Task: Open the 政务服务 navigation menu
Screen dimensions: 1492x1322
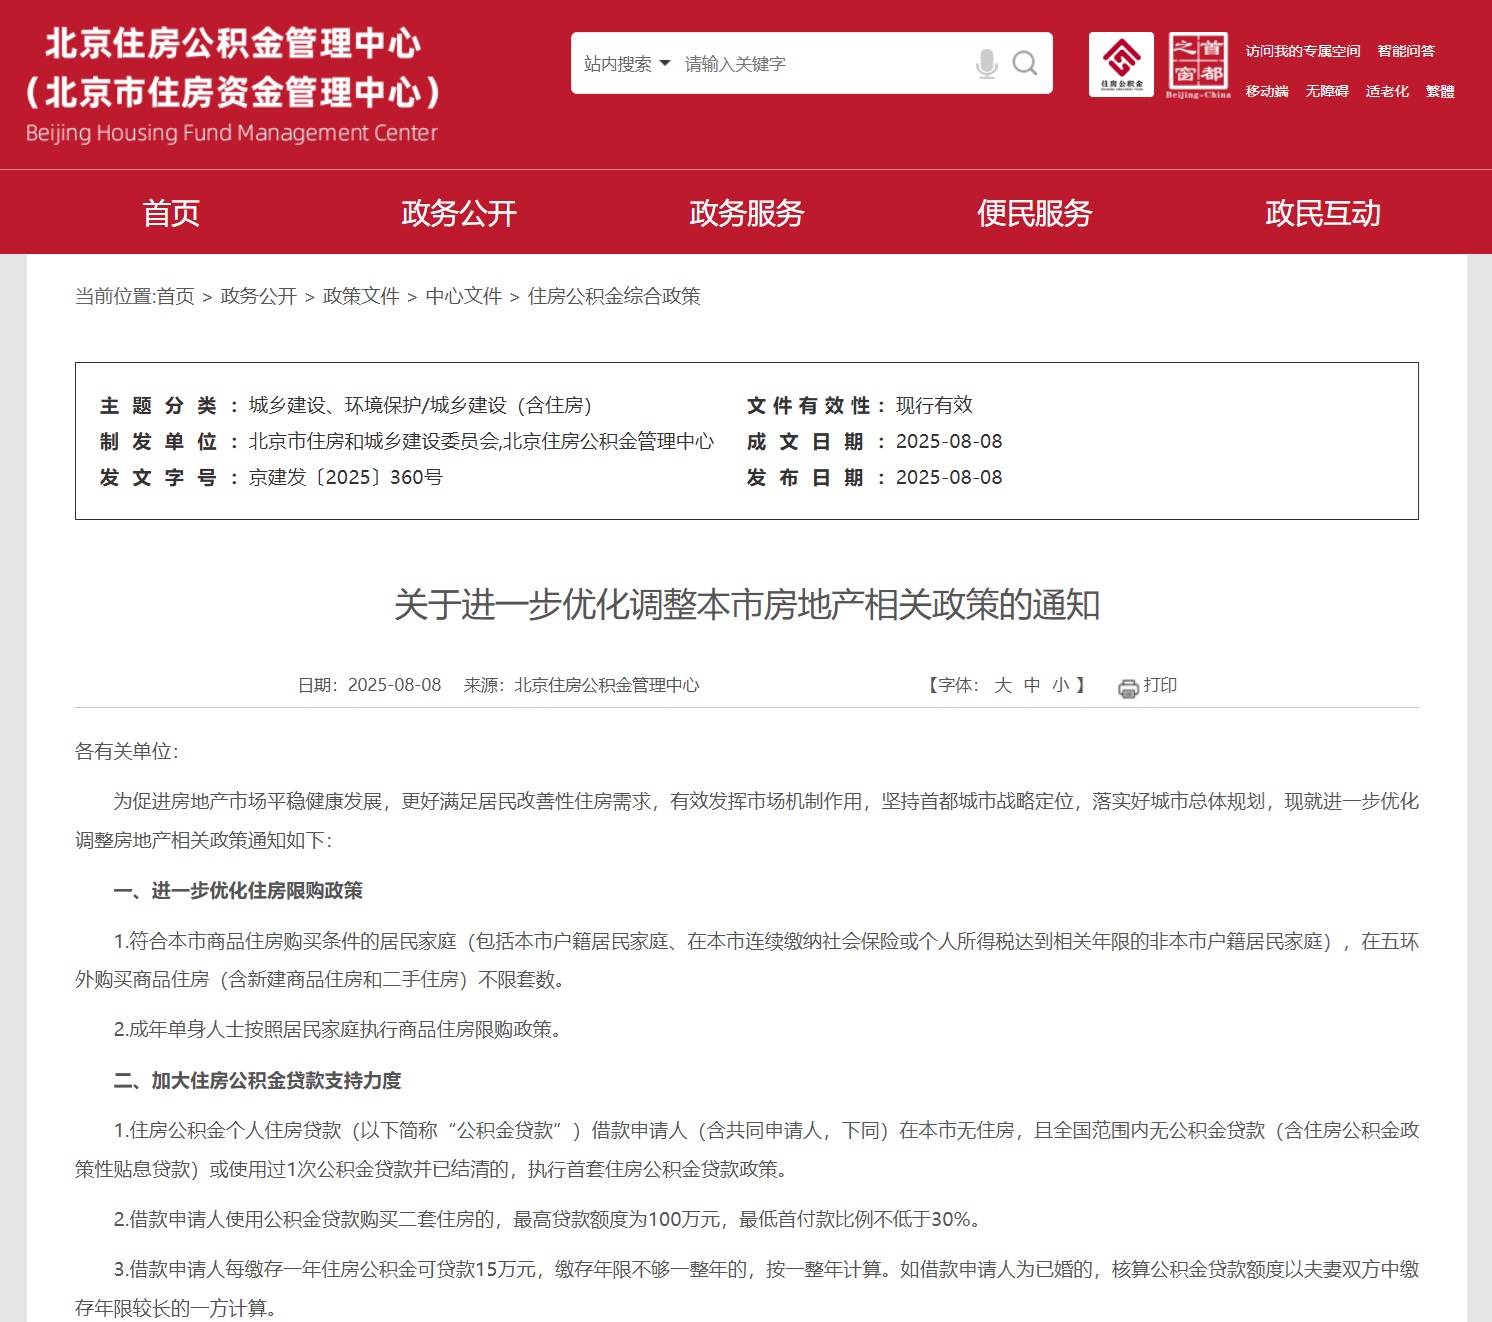Action: (x=746, y=212)
